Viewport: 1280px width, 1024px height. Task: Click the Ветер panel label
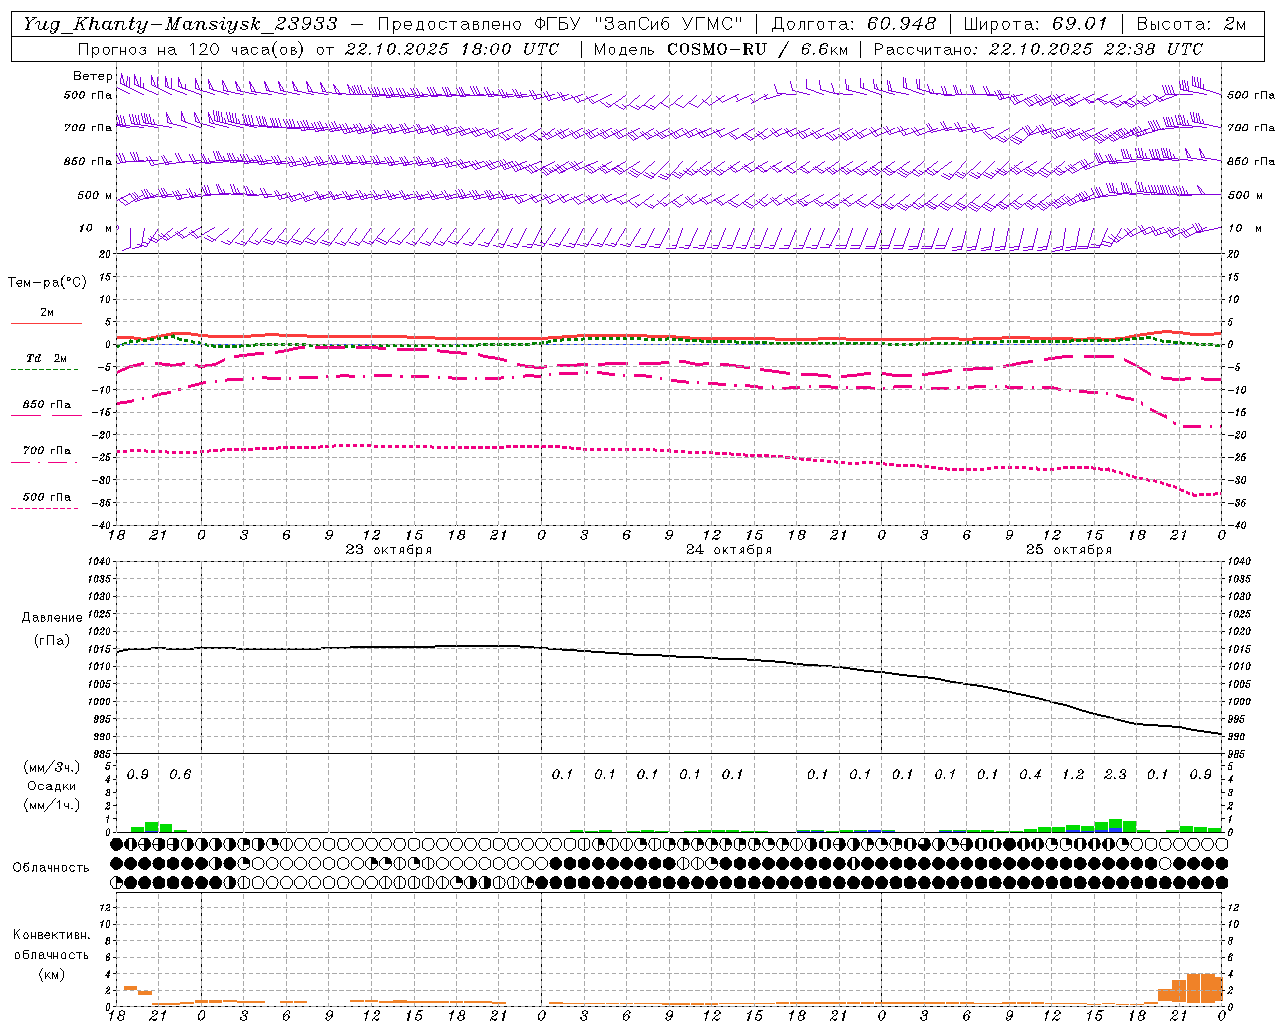[92, 76]
